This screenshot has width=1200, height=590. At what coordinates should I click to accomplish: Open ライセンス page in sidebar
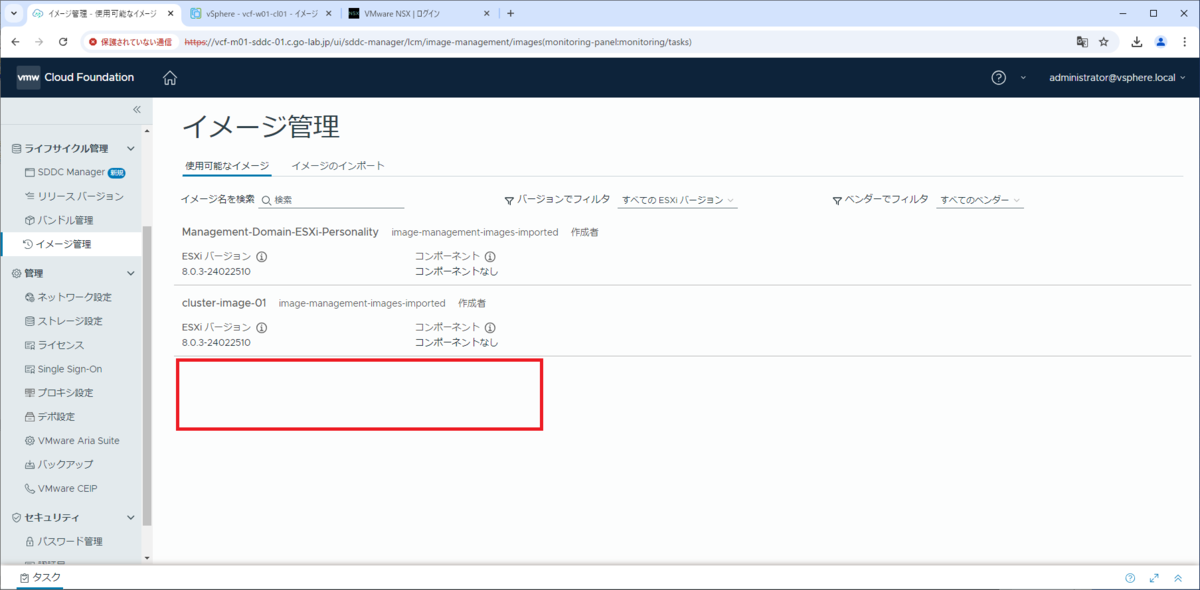tap(54, 345)
